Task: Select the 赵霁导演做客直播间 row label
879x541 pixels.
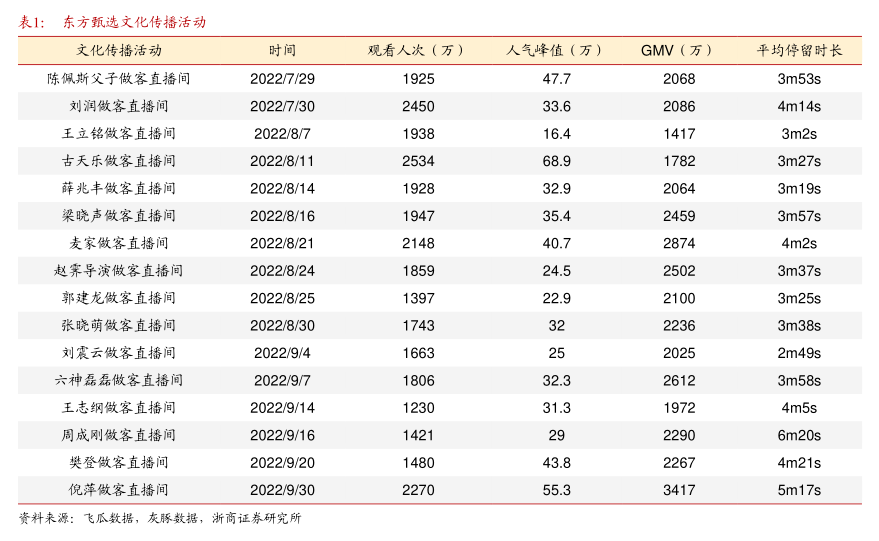Action: point(119,271)
